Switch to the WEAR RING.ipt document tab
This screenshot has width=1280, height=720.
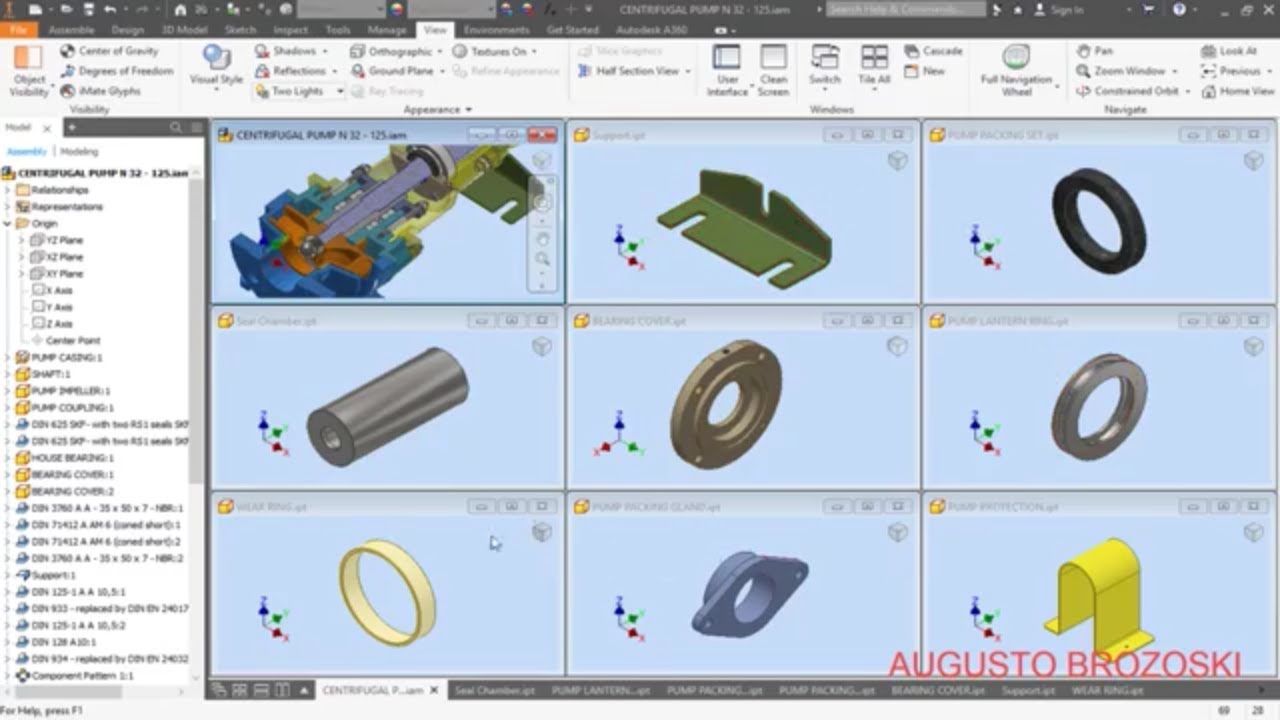(x=1108, y=690)
